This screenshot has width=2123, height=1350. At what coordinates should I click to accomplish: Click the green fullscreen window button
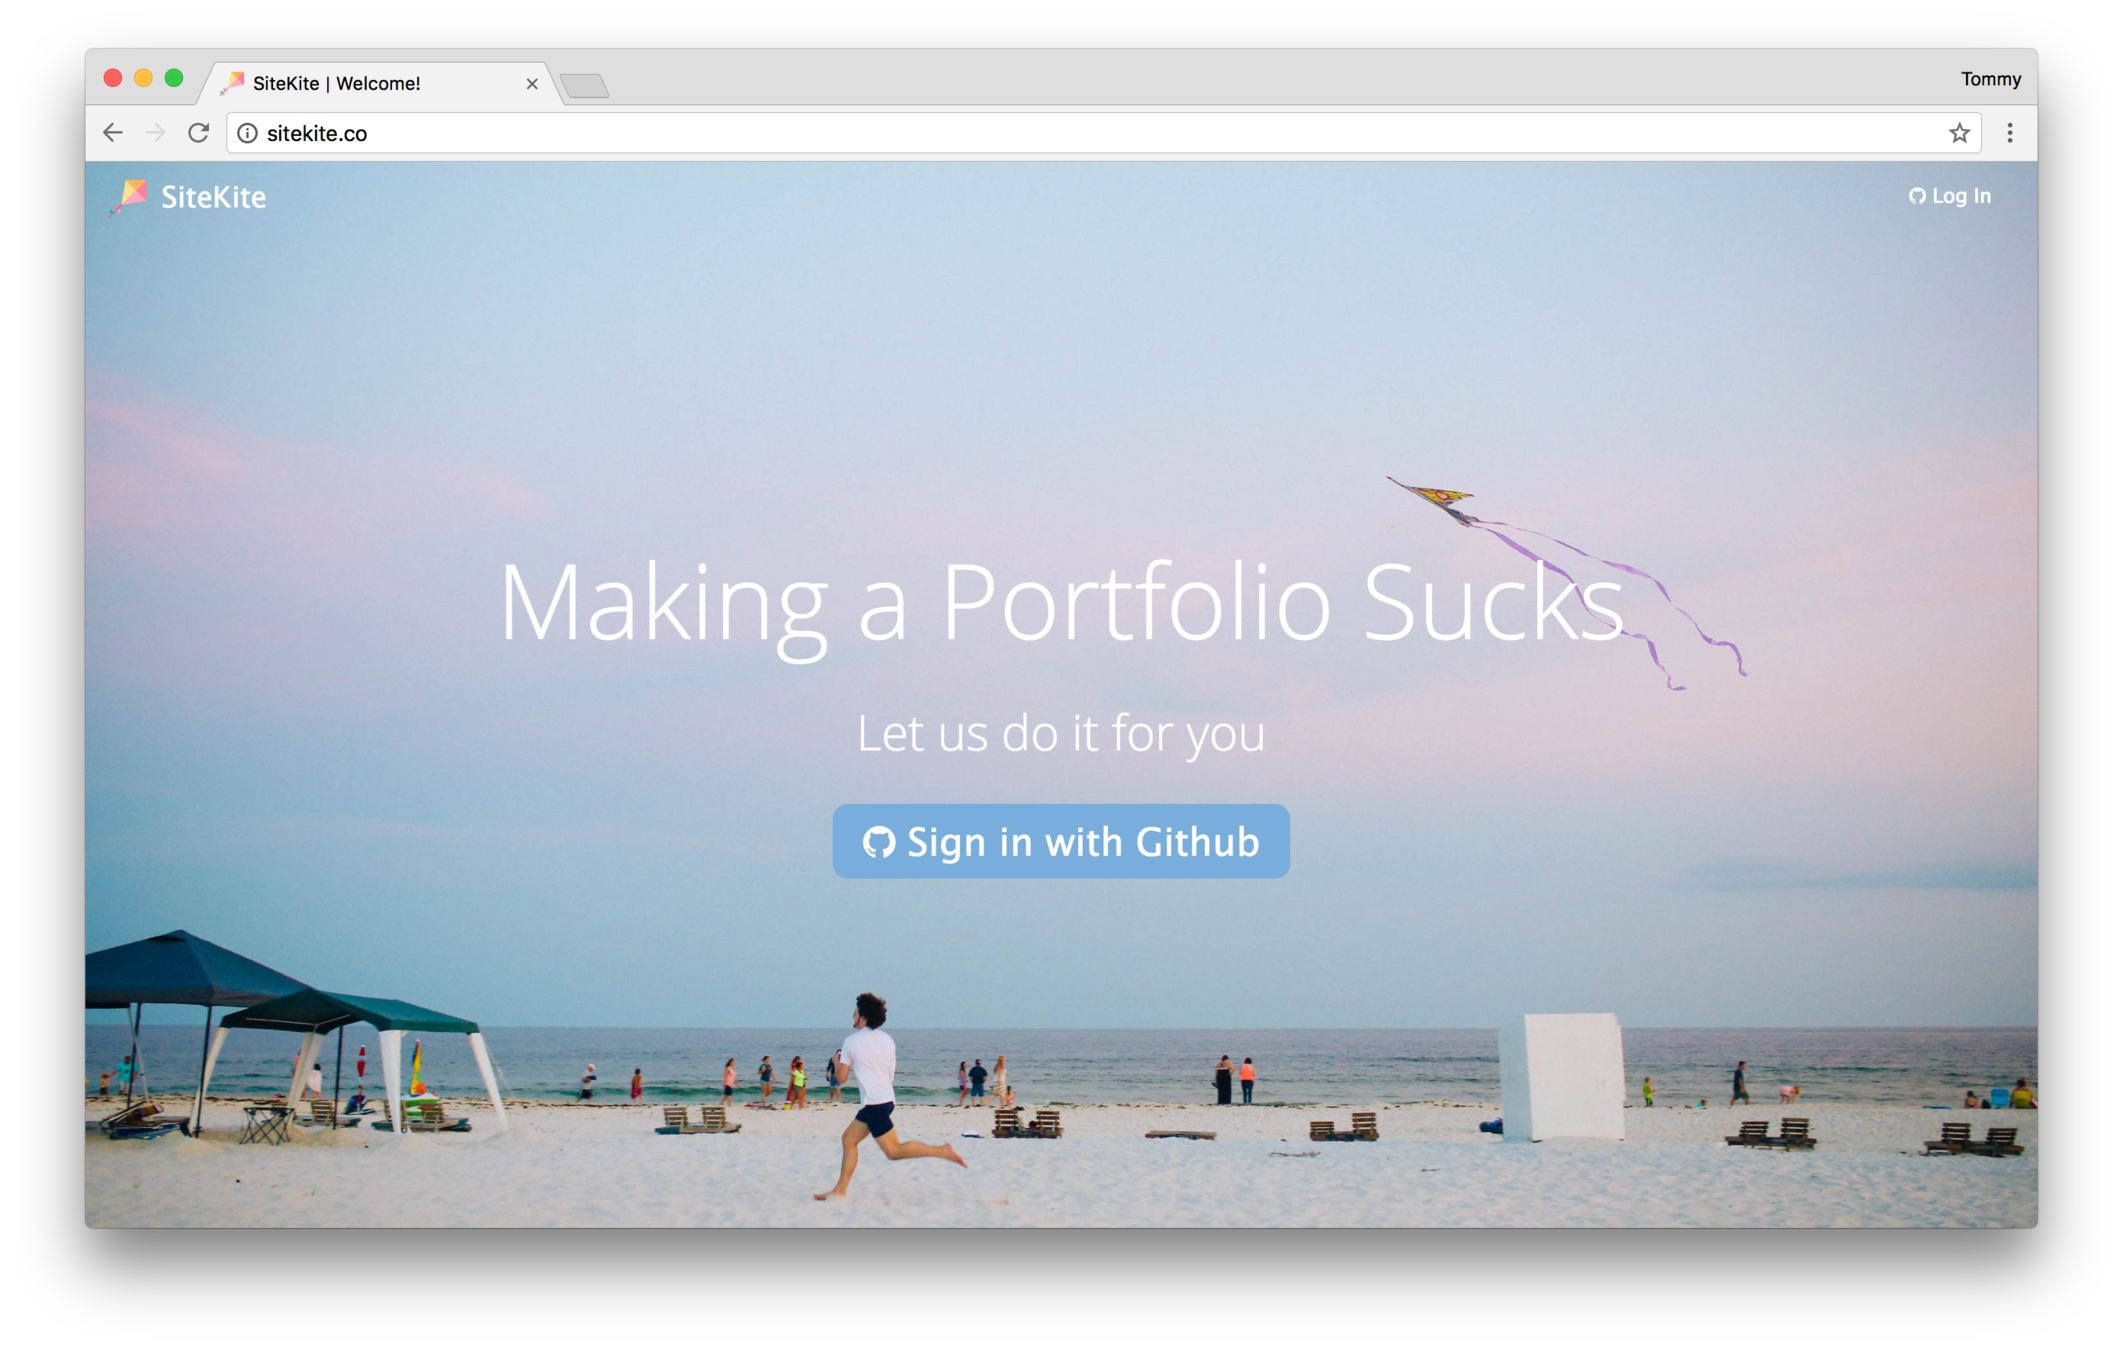[x=174, y=78]
